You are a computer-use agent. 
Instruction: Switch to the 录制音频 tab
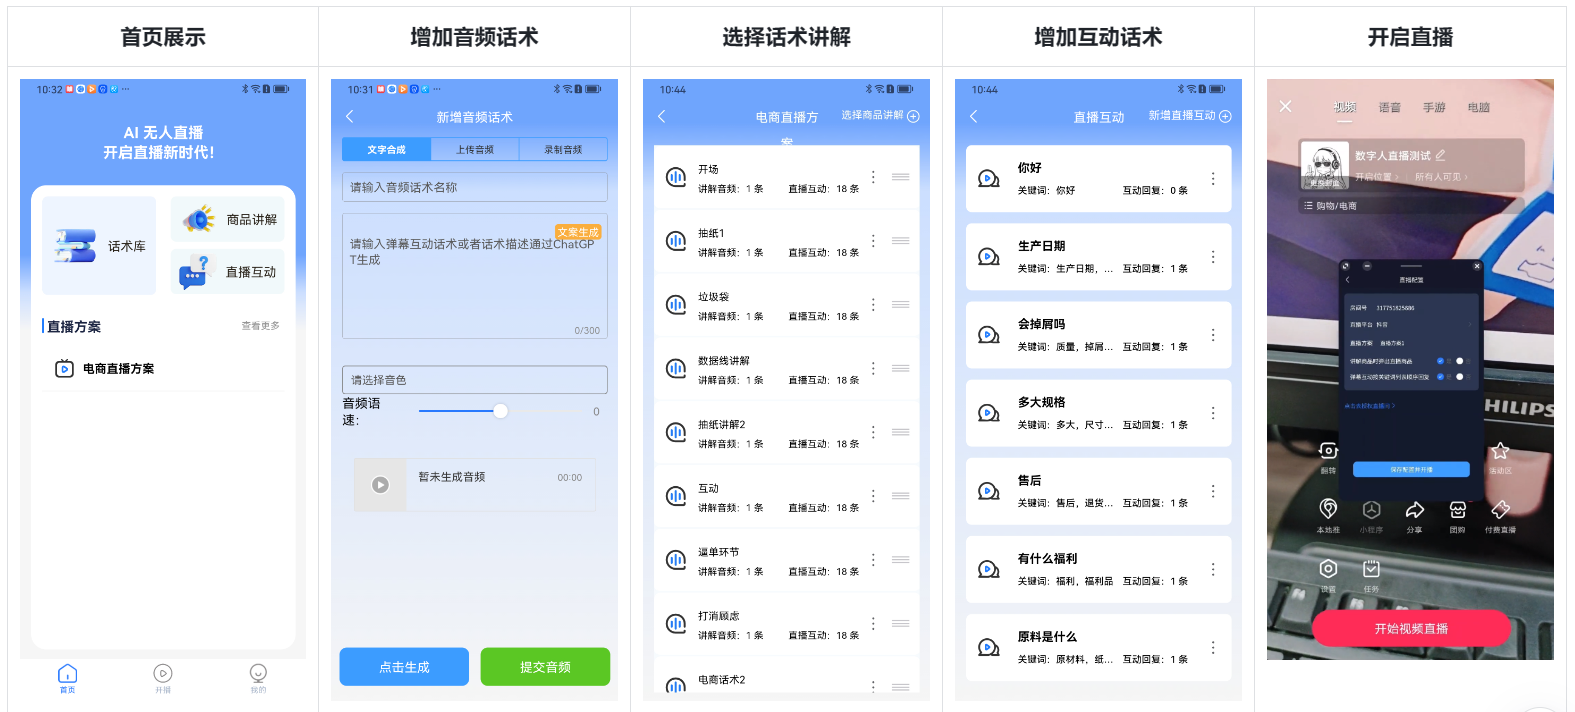(x=563, y=149)
